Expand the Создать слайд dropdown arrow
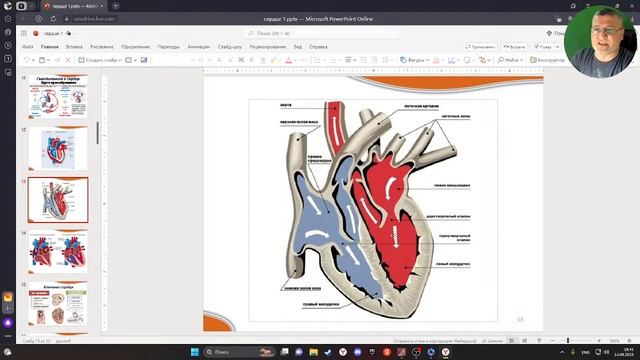The width and height of the screenshot is (640, 360). pyautogui.click(x=120, y=60)
